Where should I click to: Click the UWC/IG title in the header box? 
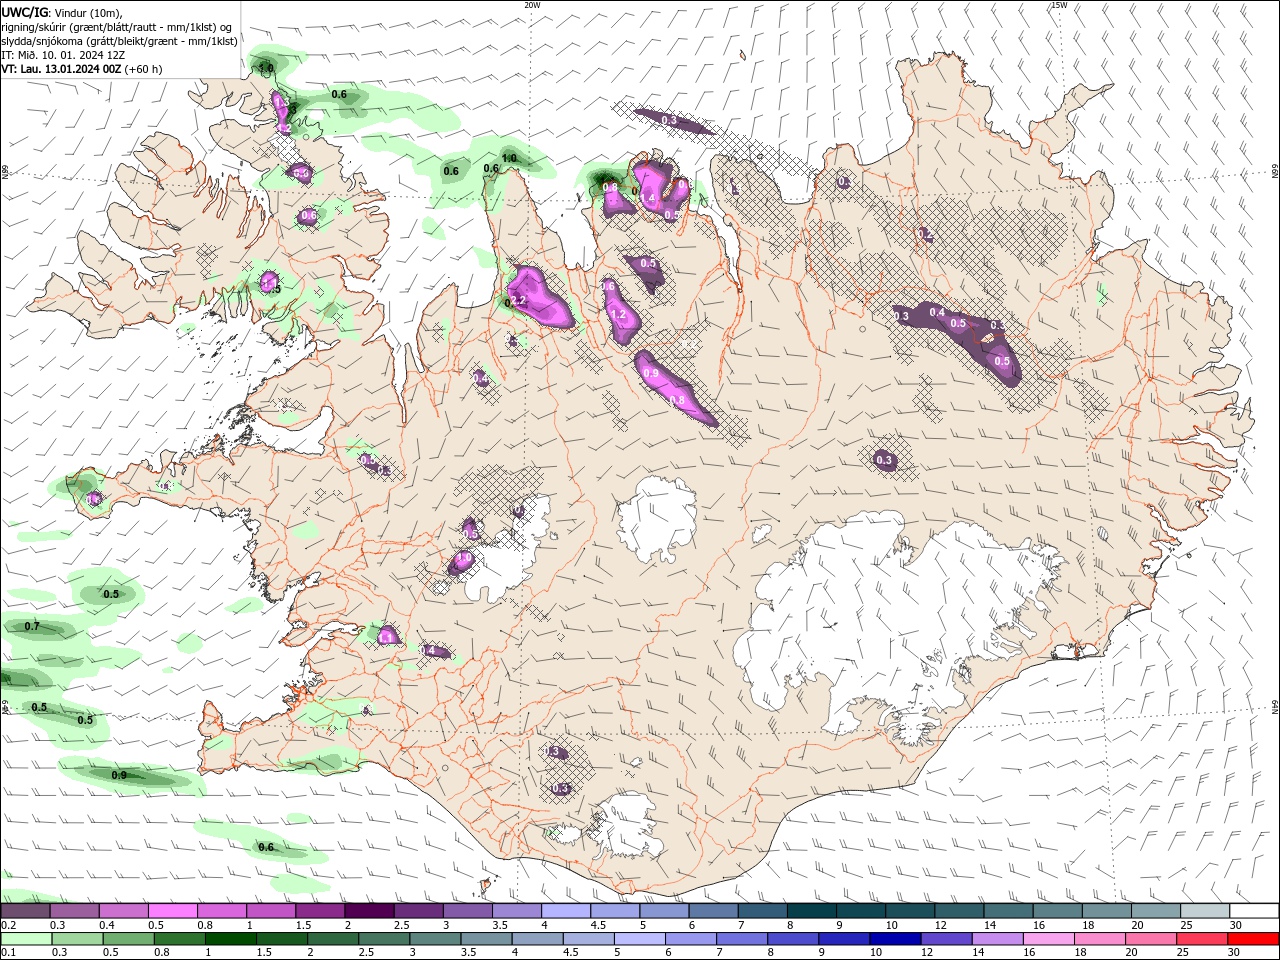(24, 11)
